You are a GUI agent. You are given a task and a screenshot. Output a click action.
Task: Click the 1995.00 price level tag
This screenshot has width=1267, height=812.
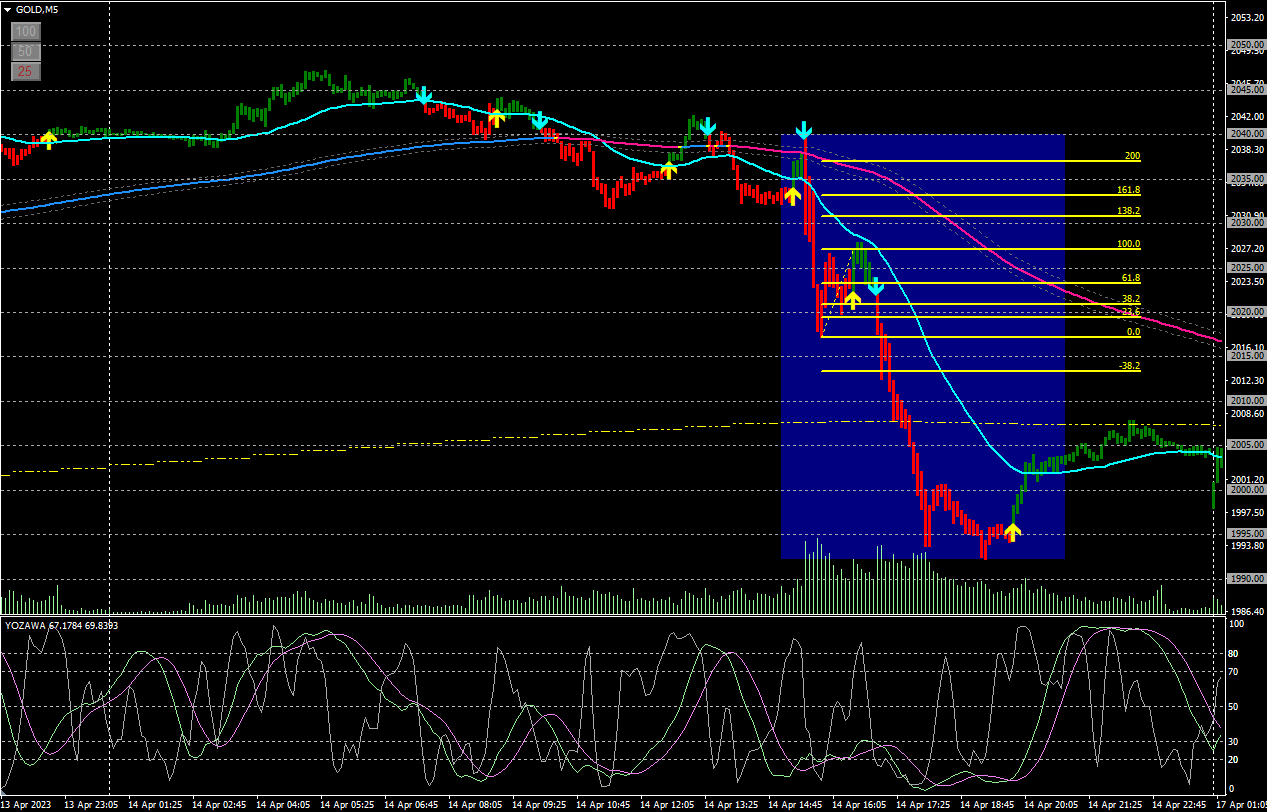coord(1246,534)
